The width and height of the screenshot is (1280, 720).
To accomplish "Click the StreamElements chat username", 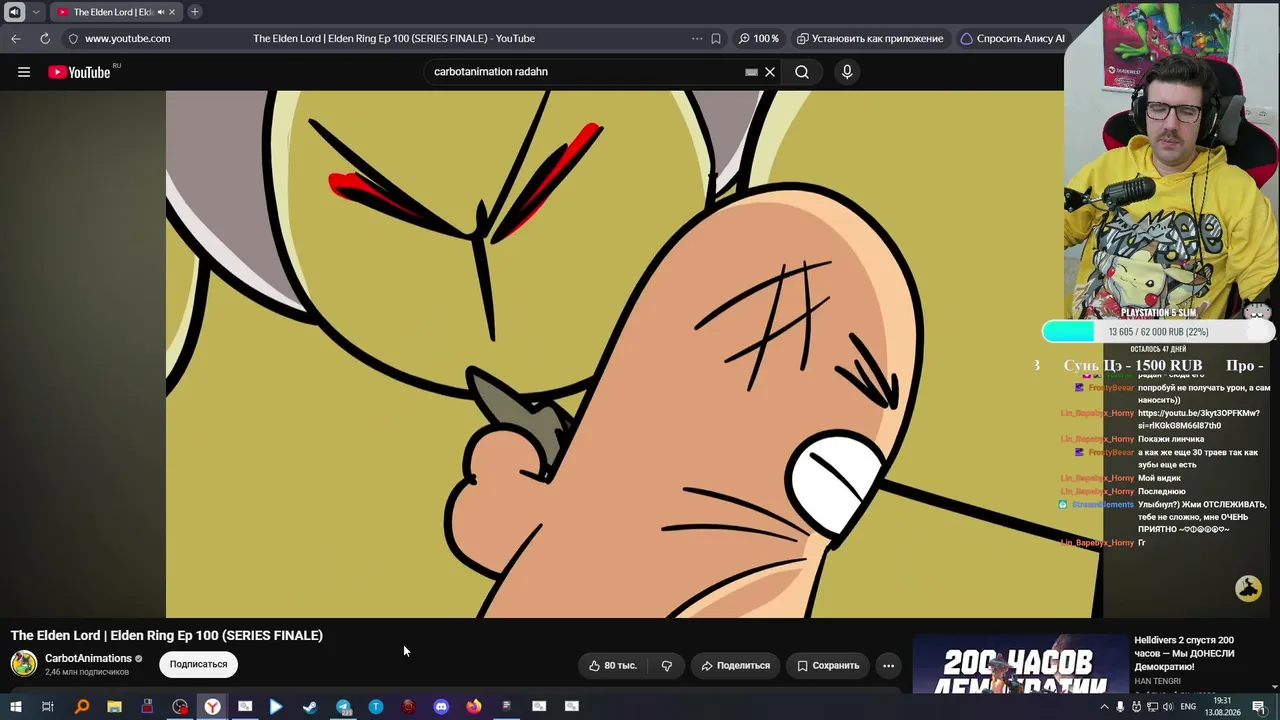I will (x=1102, y=505).
